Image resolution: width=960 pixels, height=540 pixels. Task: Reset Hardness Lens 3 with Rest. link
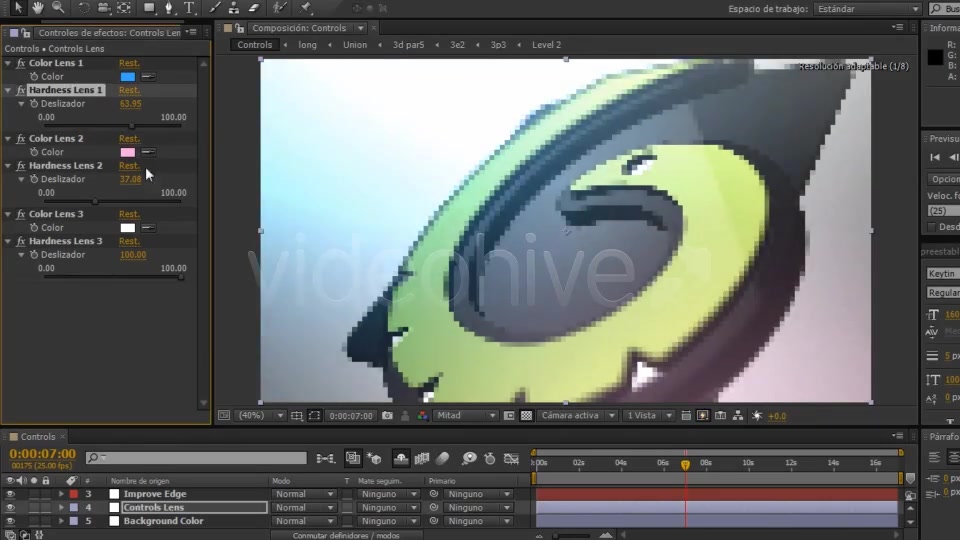pos(129,241)
